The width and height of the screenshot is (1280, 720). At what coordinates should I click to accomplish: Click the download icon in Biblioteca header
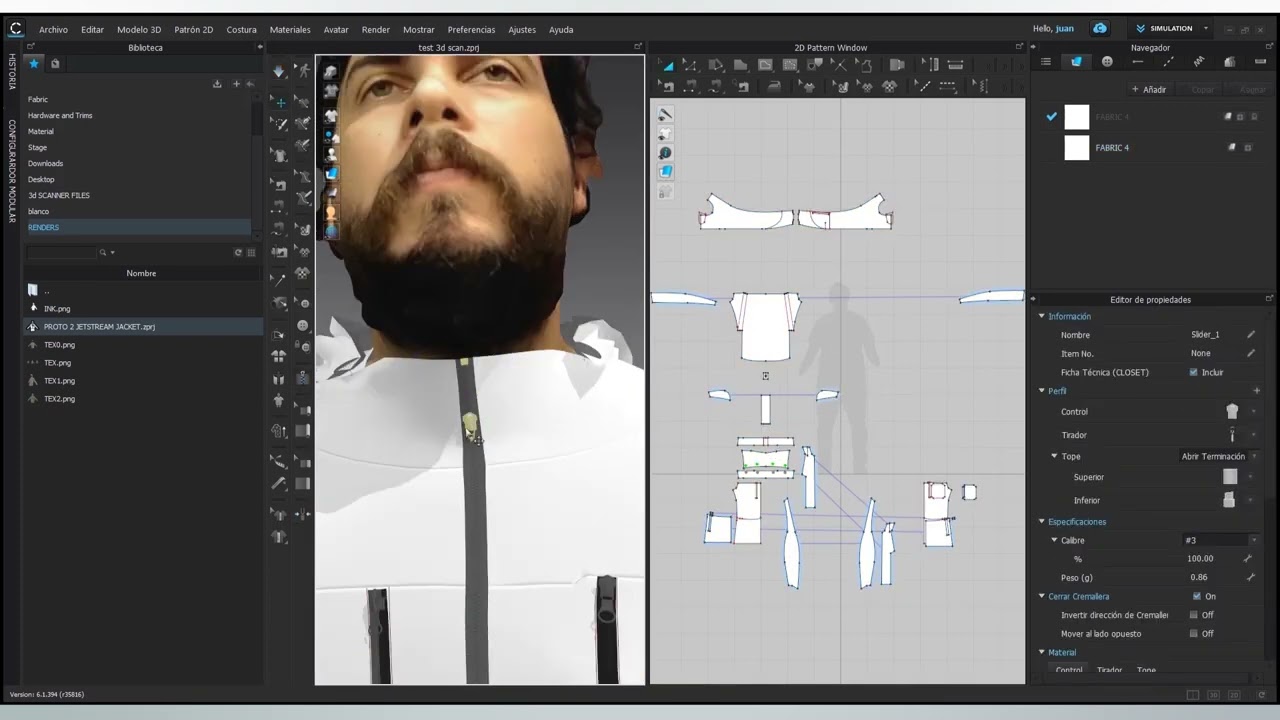tap(217, 84)
